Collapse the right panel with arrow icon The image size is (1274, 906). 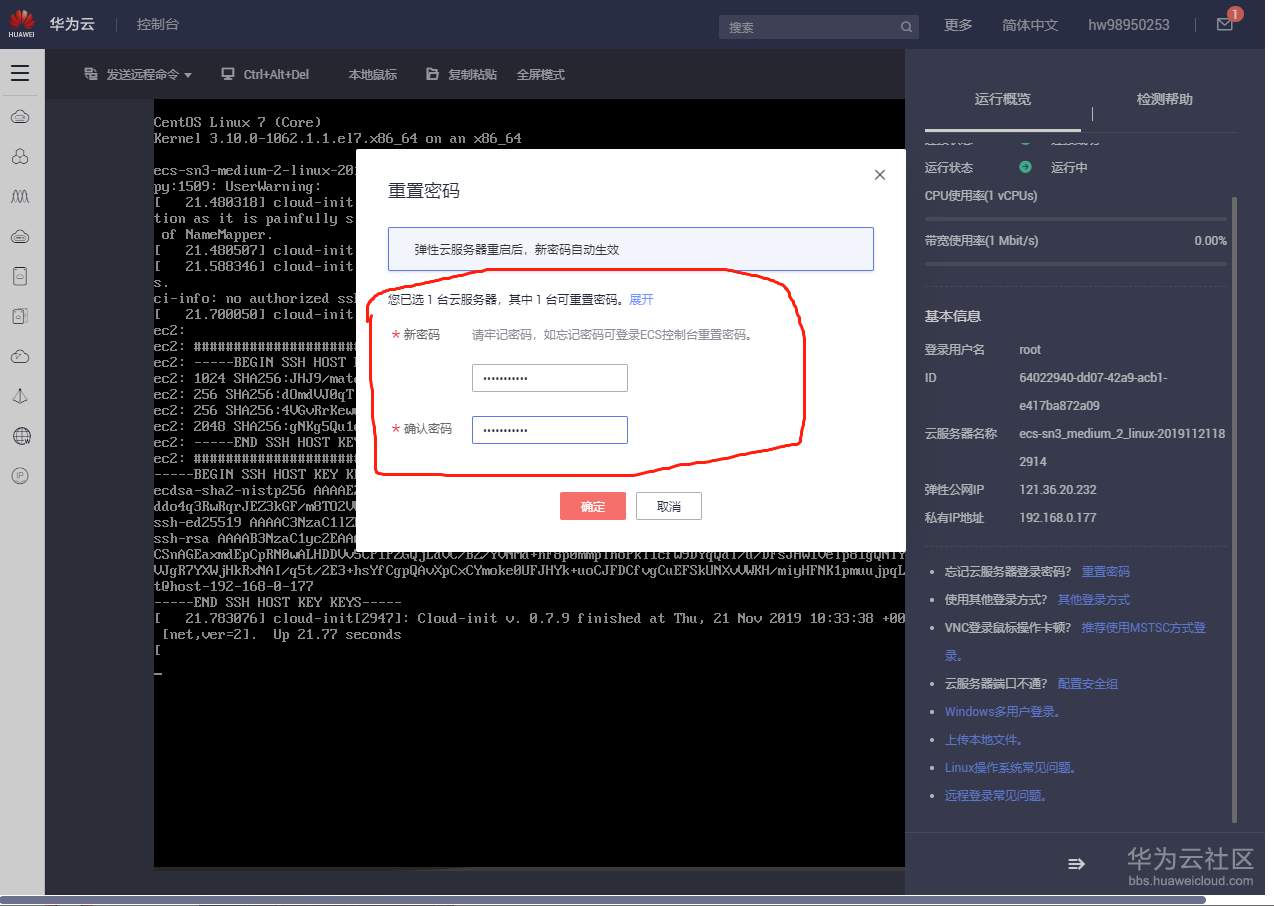click(1076, 864)
